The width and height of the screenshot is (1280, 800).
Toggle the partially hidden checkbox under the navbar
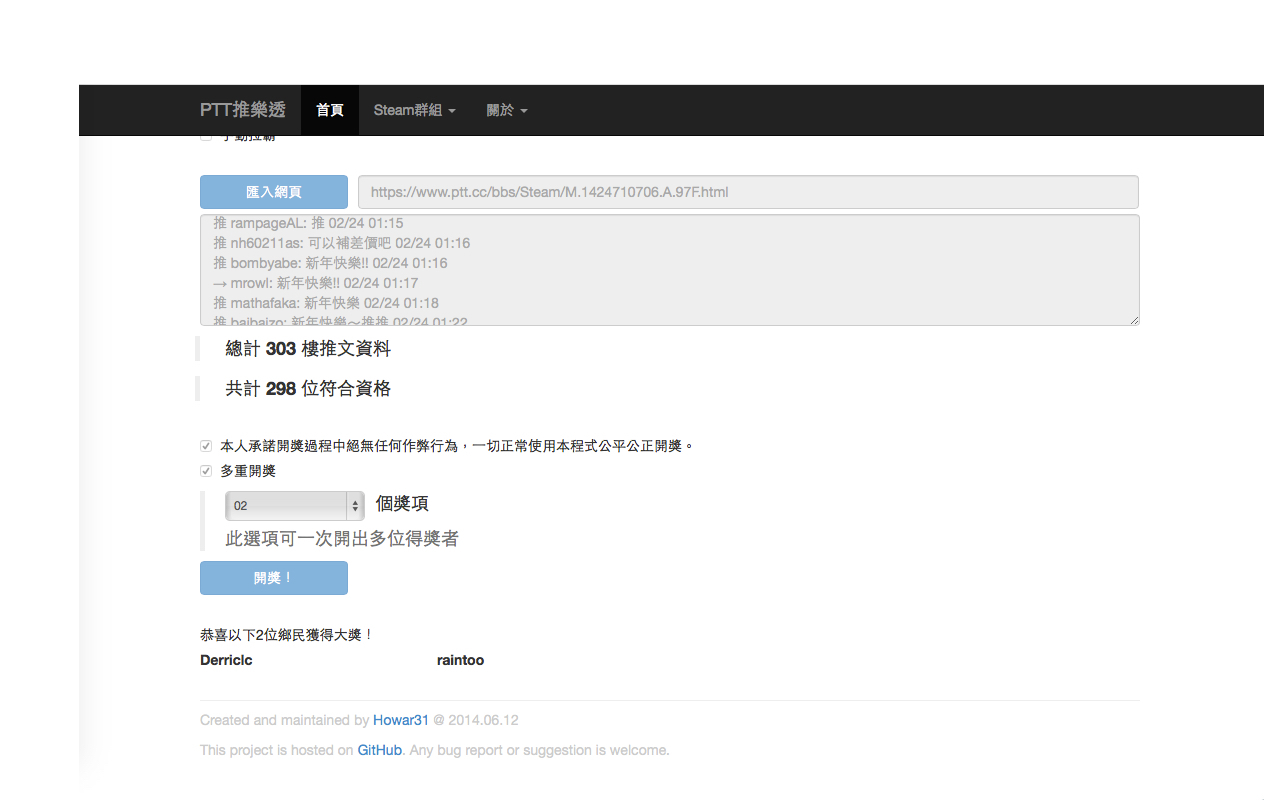click(206, 137)
